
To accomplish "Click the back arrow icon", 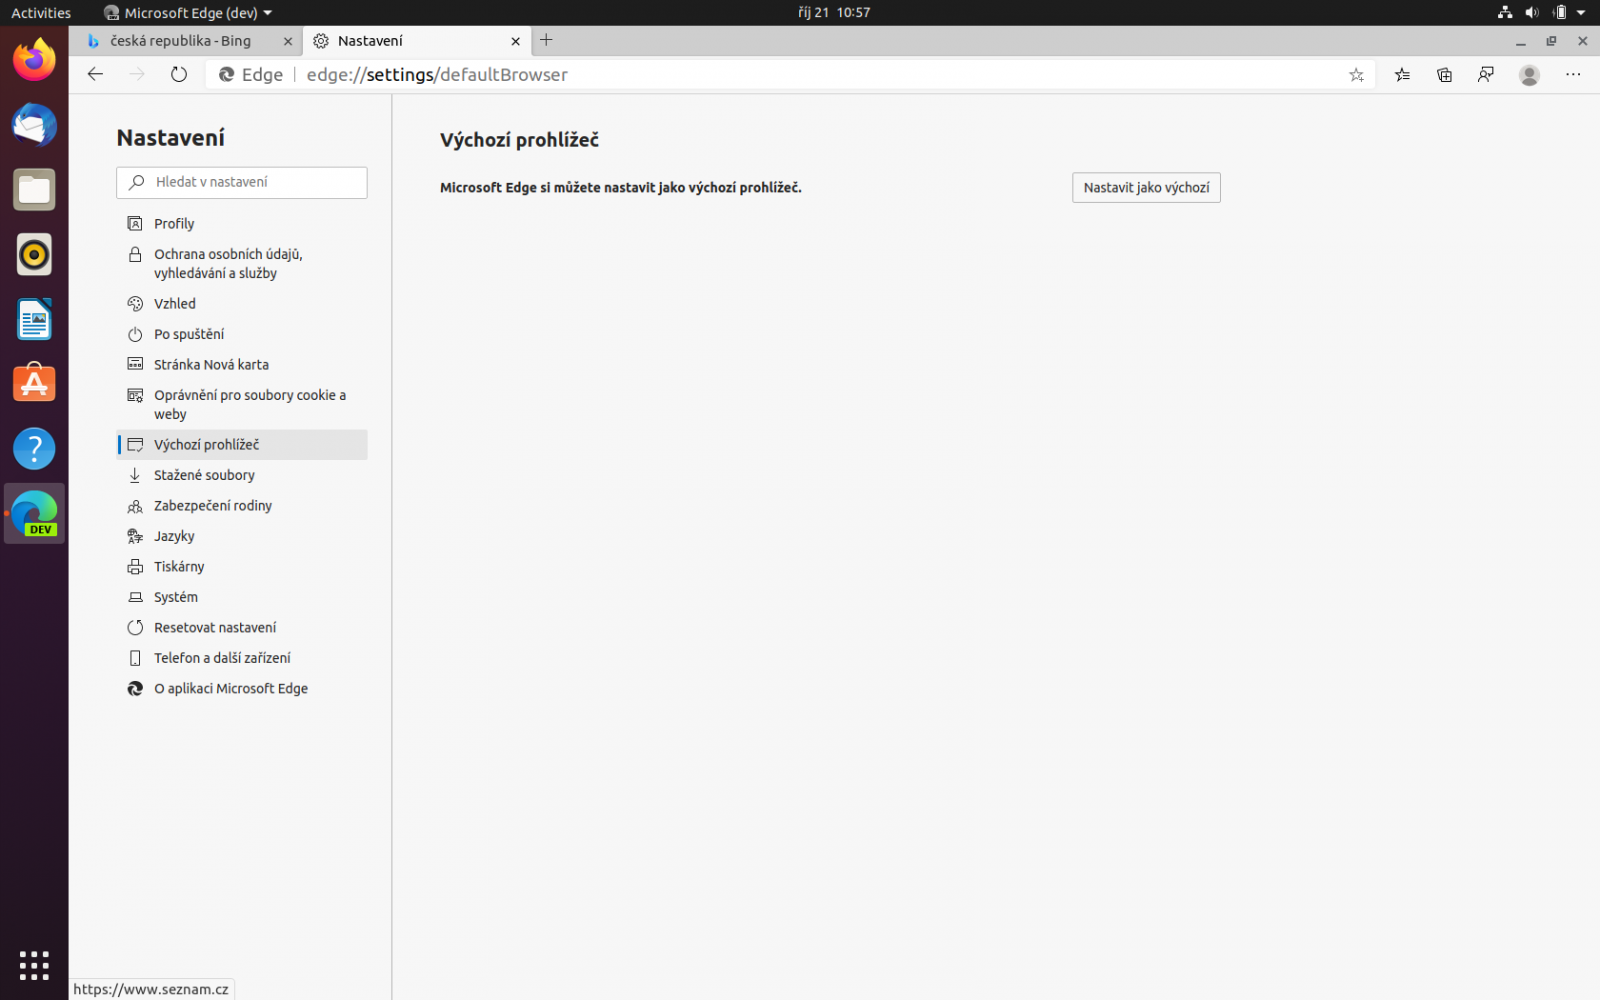I will point(94,74).
